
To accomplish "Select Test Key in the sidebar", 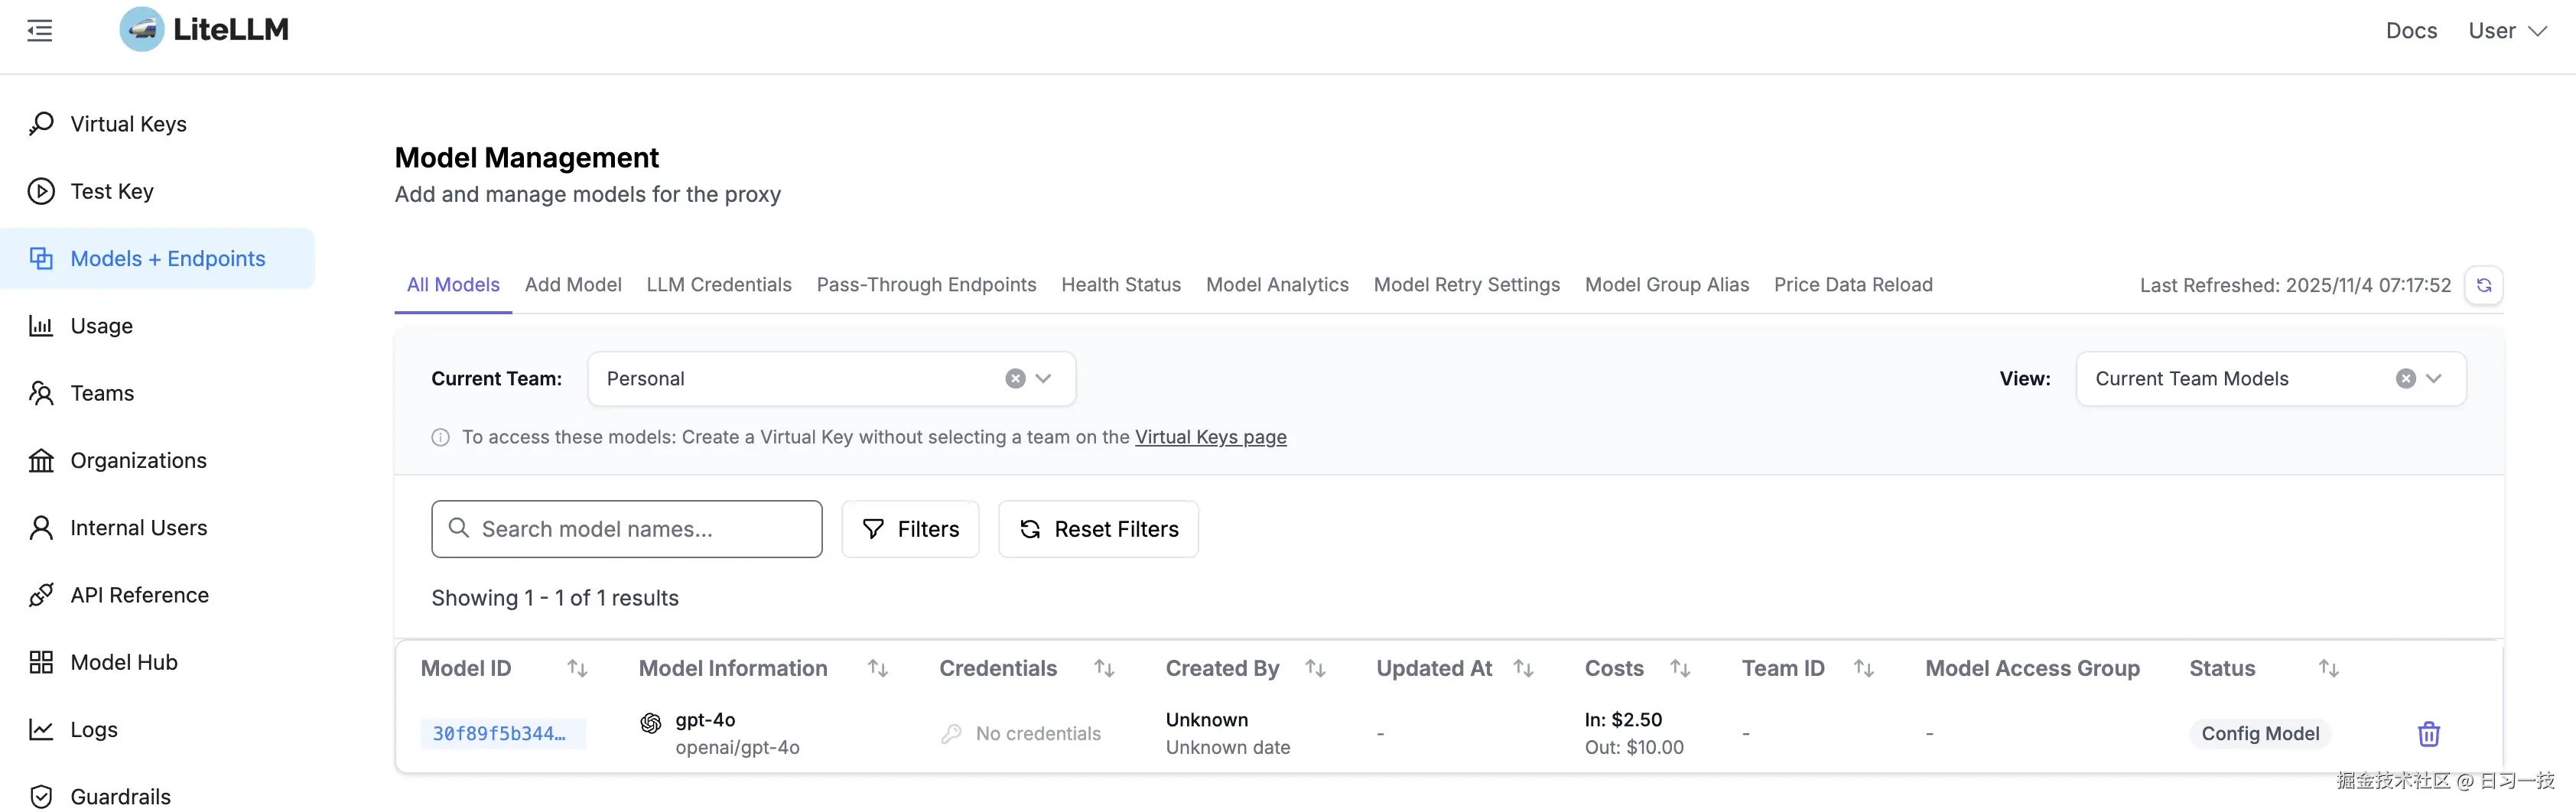I will 112,191.
